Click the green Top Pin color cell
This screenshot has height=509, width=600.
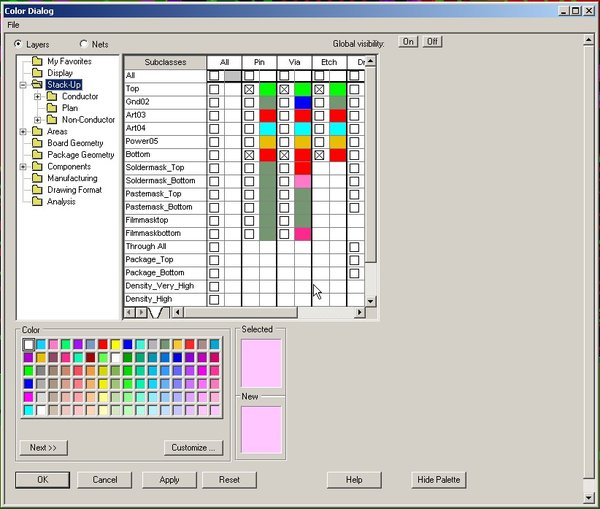coord(267,90)
